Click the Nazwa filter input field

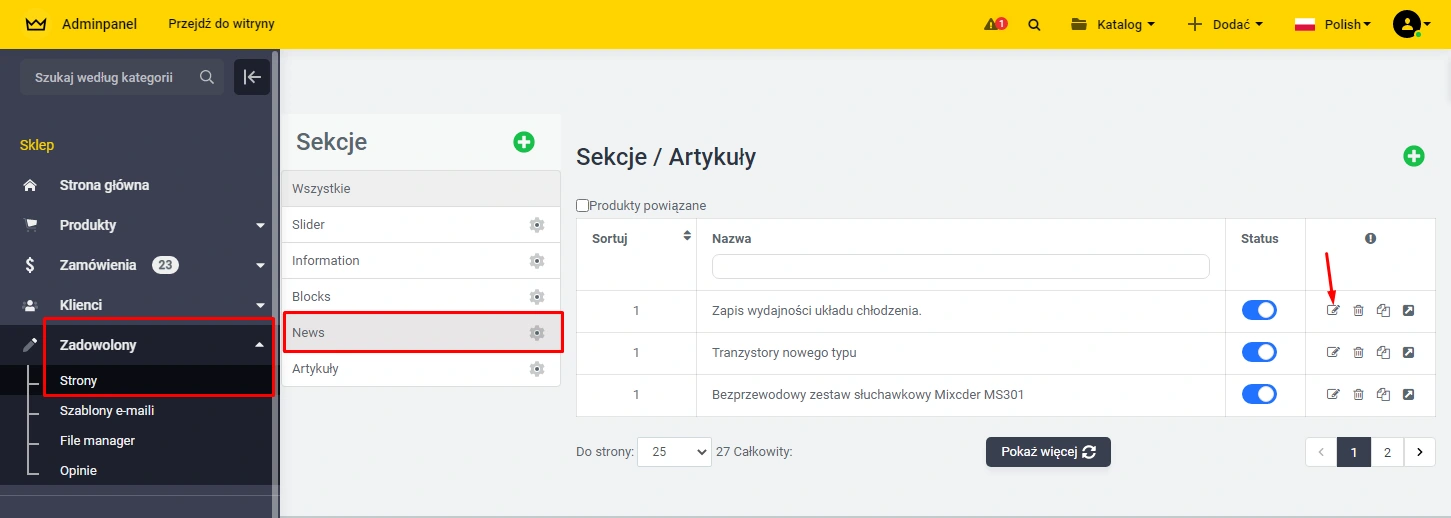960,266
